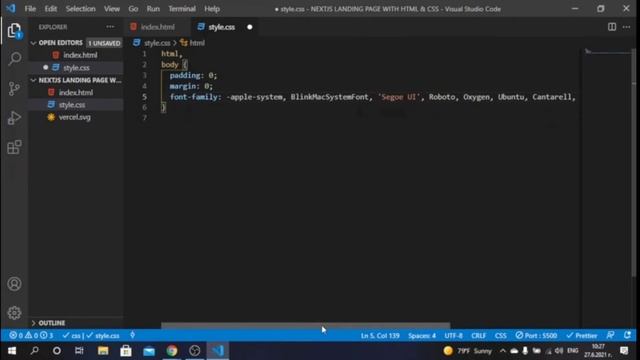
Task: Change language mode CSS in status bar
Action: pos(500,336)
